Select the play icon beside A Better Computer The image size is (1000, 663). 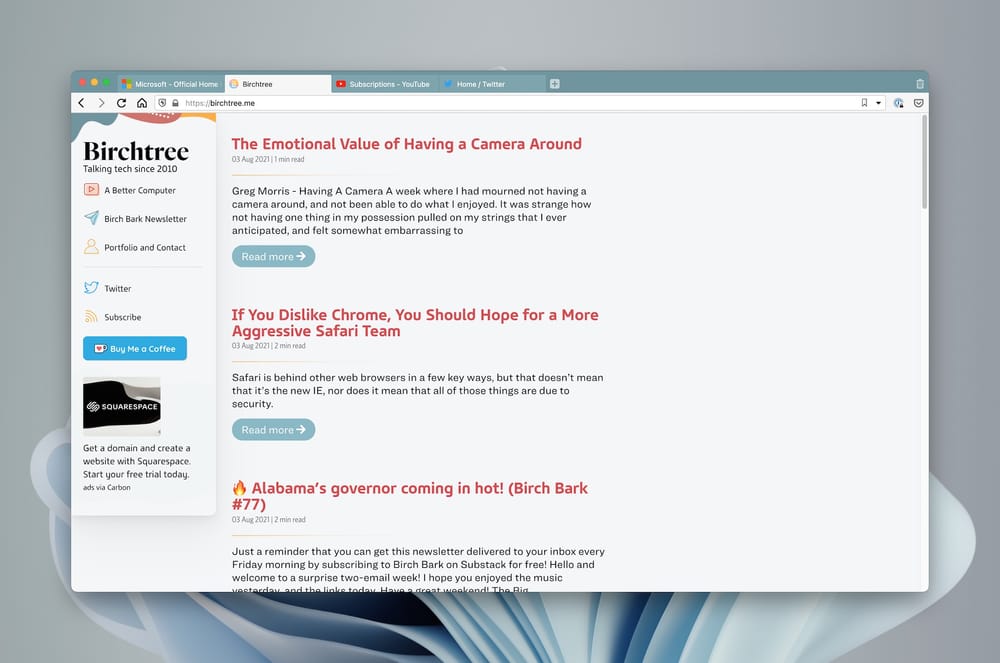[92, 190]
